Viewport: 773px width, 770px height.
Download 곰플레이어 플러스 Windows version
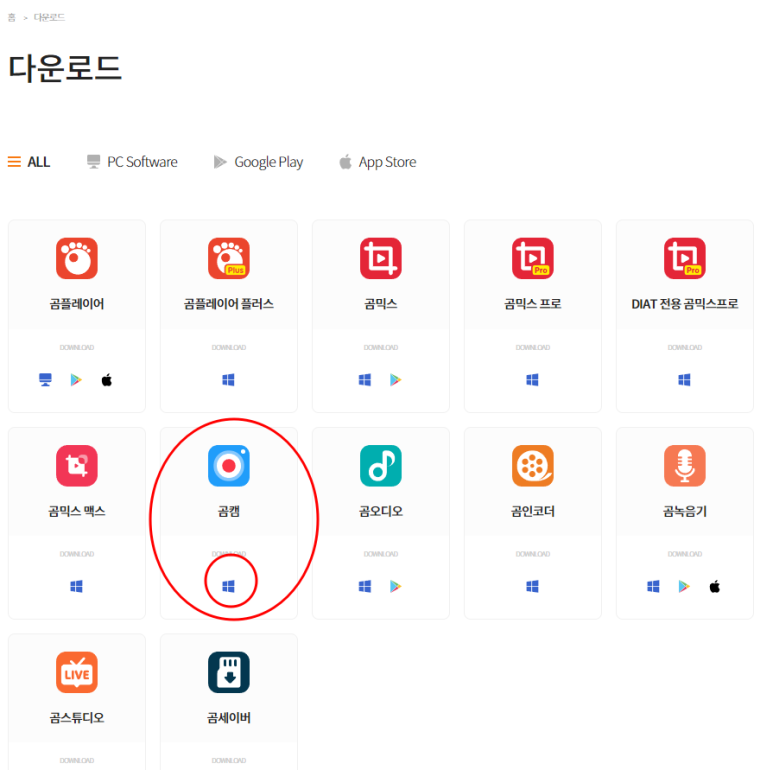click(228, 380)
